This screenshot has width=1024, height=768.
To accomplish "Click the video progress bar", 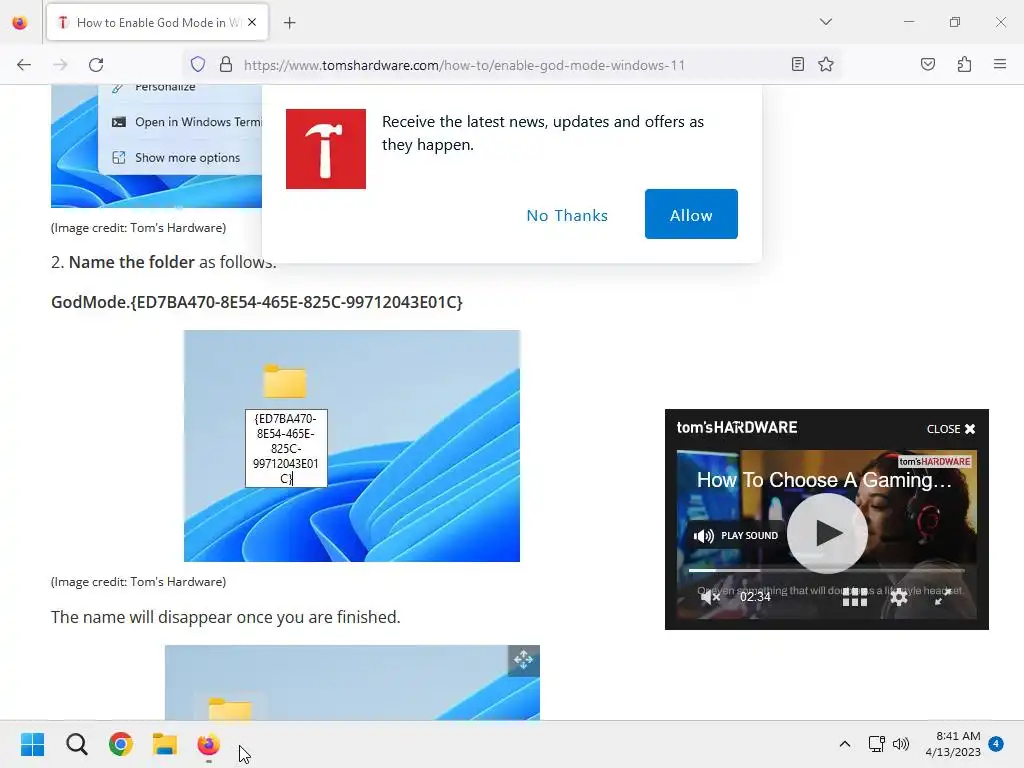I will pos(827,570).
